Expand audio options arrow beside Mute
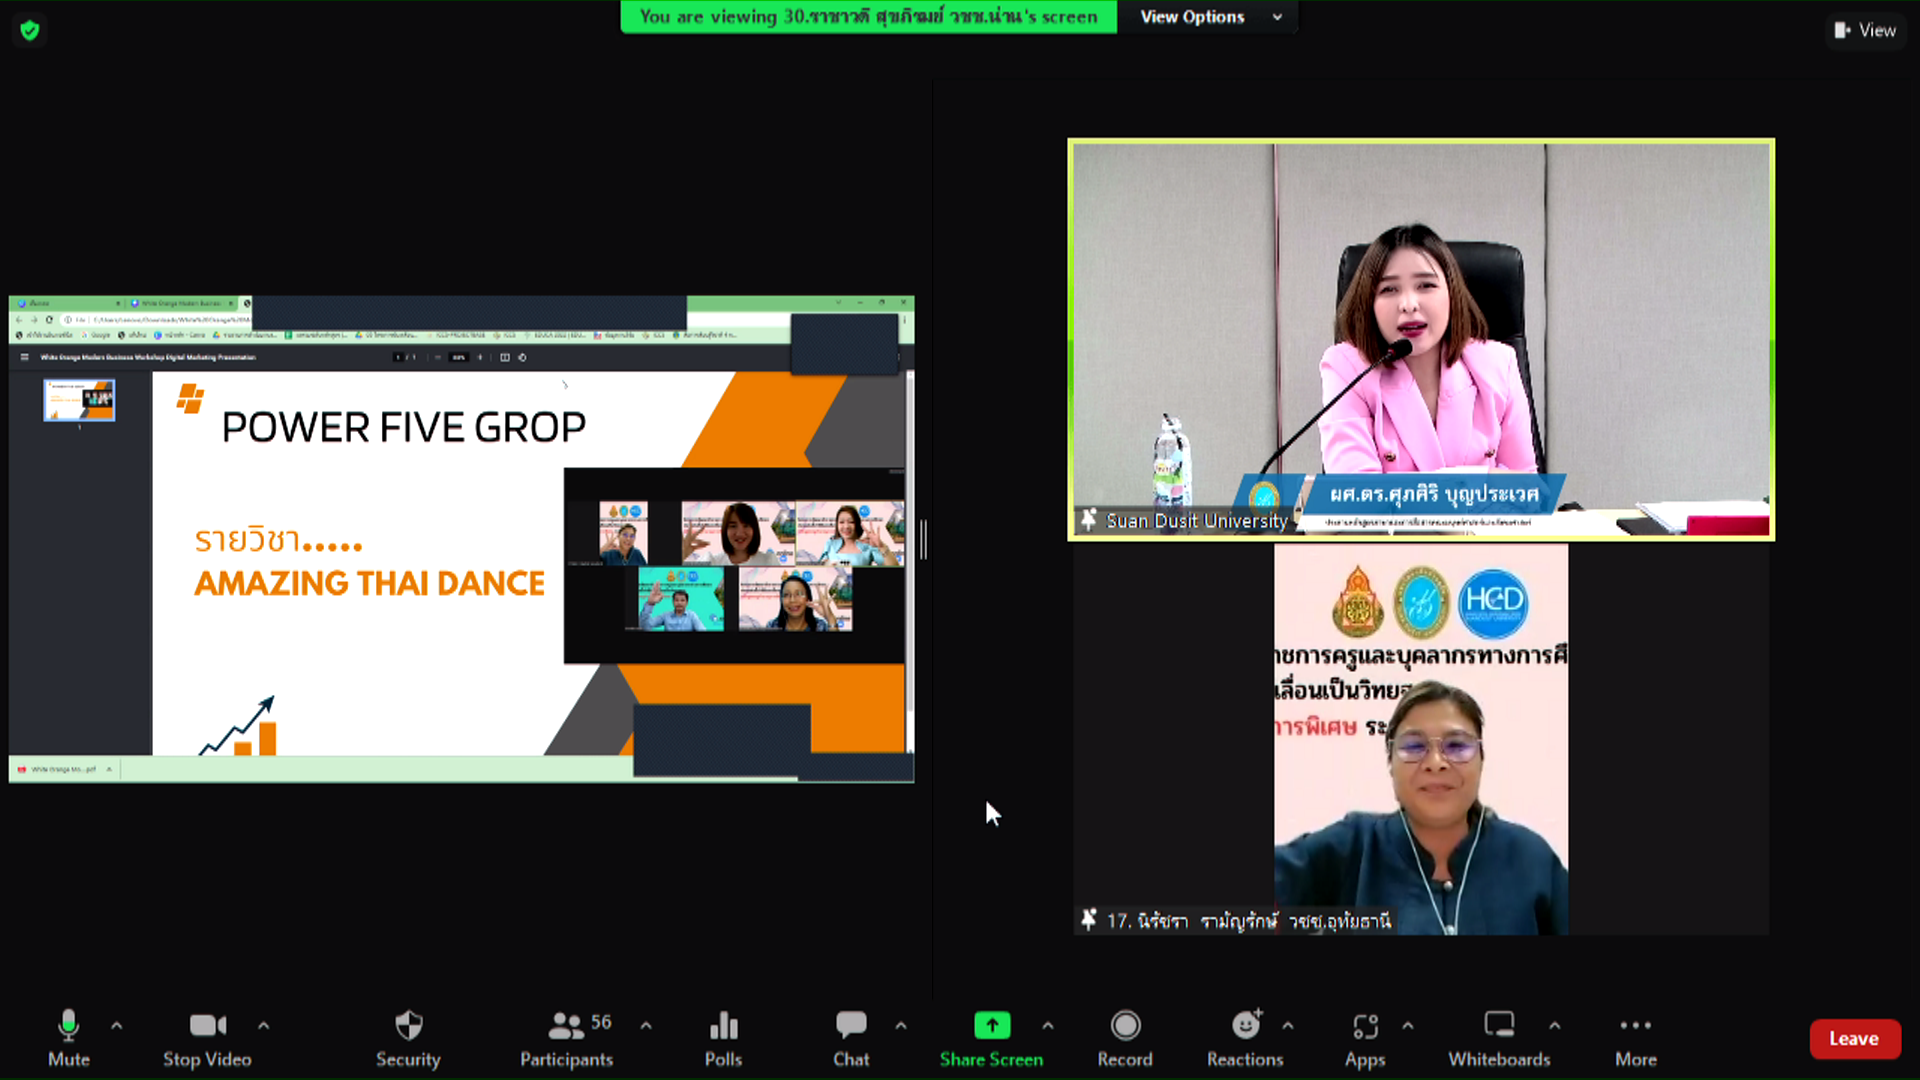 pos(117,1025)
